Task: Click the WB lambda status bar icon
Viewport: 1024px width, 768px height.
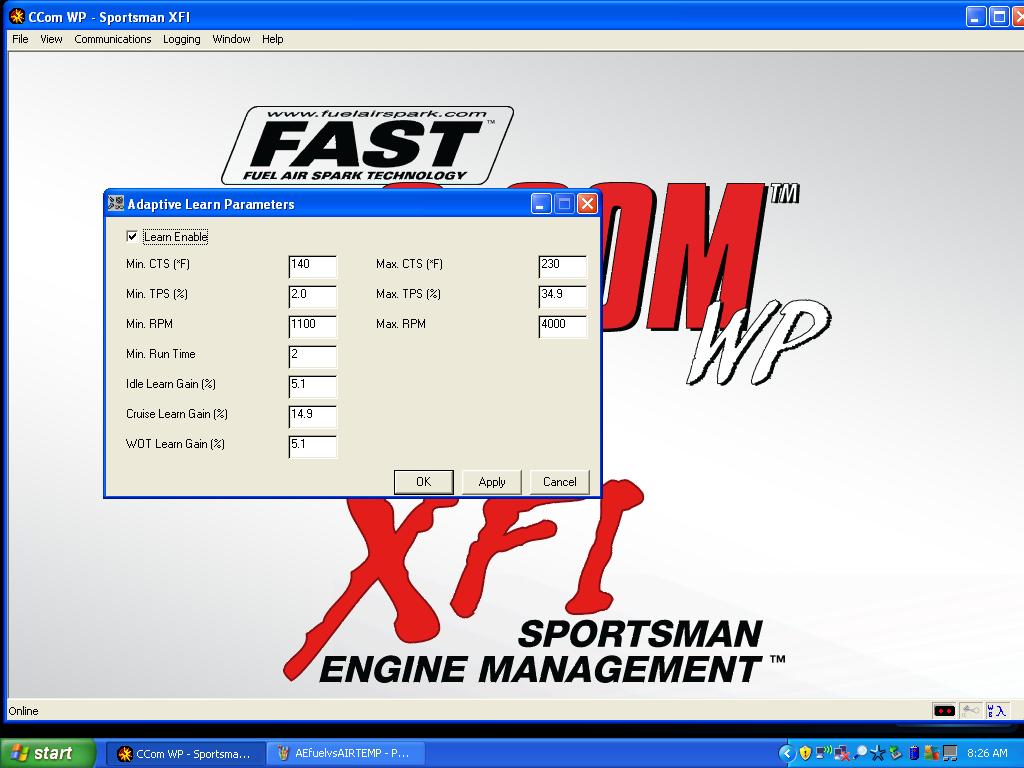Action: pyautogui.click(x=997, y=711)
